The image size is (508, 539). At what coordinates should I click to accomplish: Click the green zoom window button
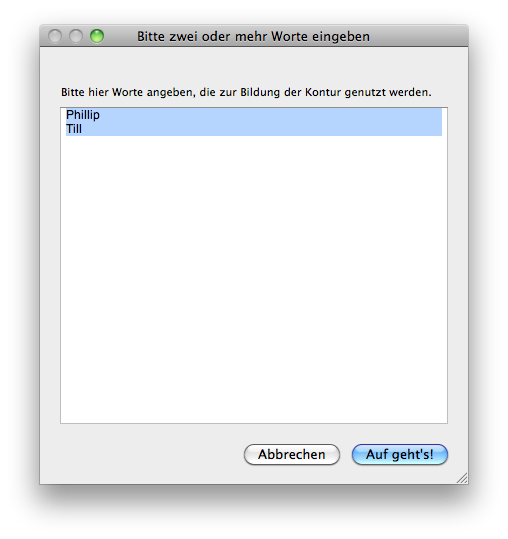coord(97,36)
